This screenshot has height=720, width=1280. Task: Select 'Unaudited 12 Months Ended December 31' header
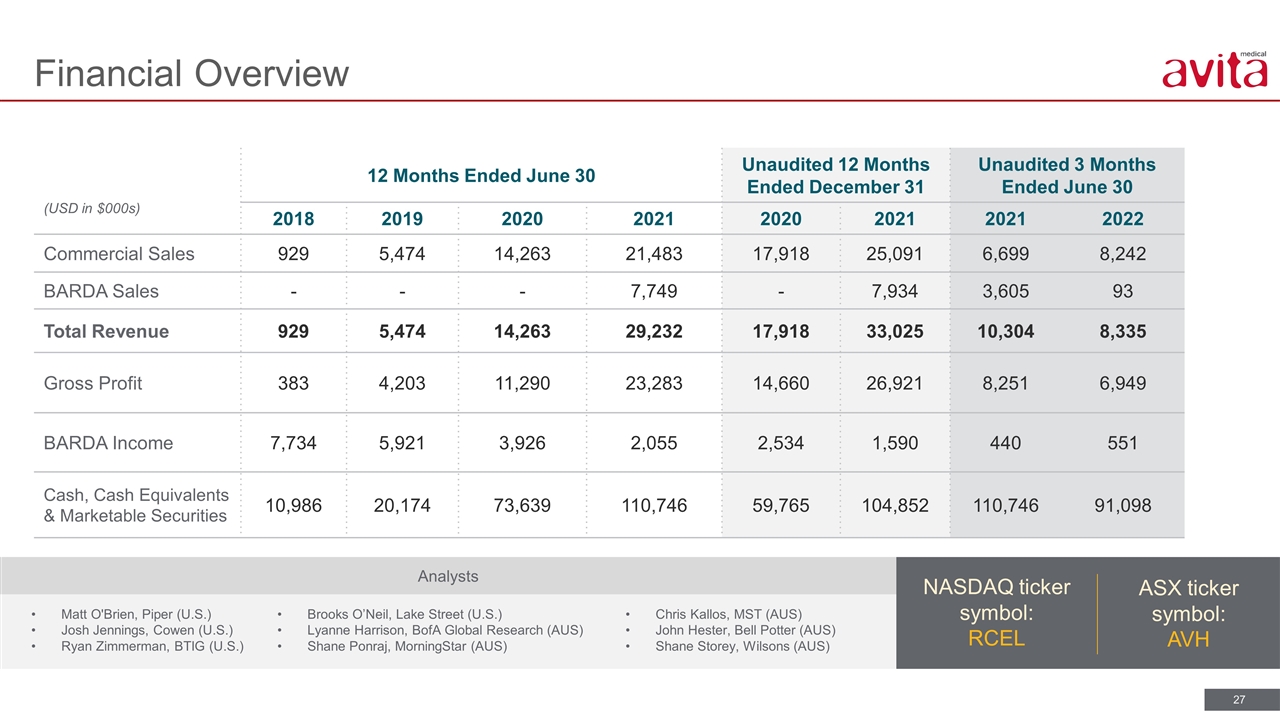pos(835,175)
